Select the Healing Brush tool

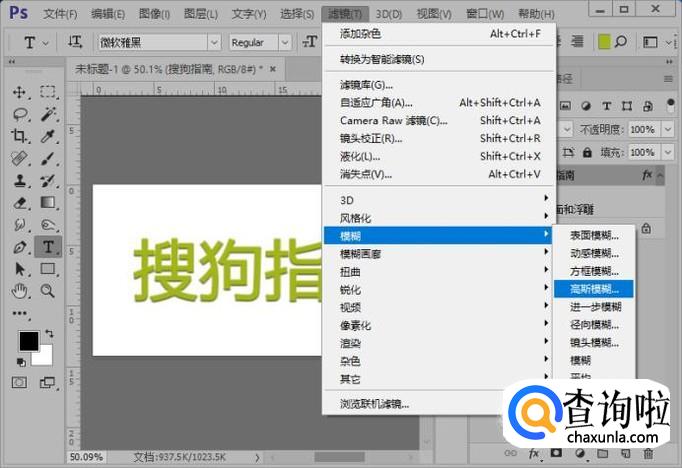20,158
